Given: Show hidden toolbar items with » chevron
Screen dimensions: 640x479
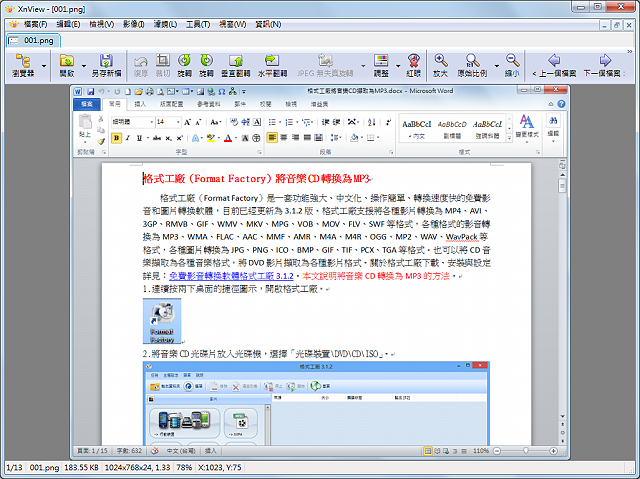Looking at the screenshot, I should click(x=629, y=51).
